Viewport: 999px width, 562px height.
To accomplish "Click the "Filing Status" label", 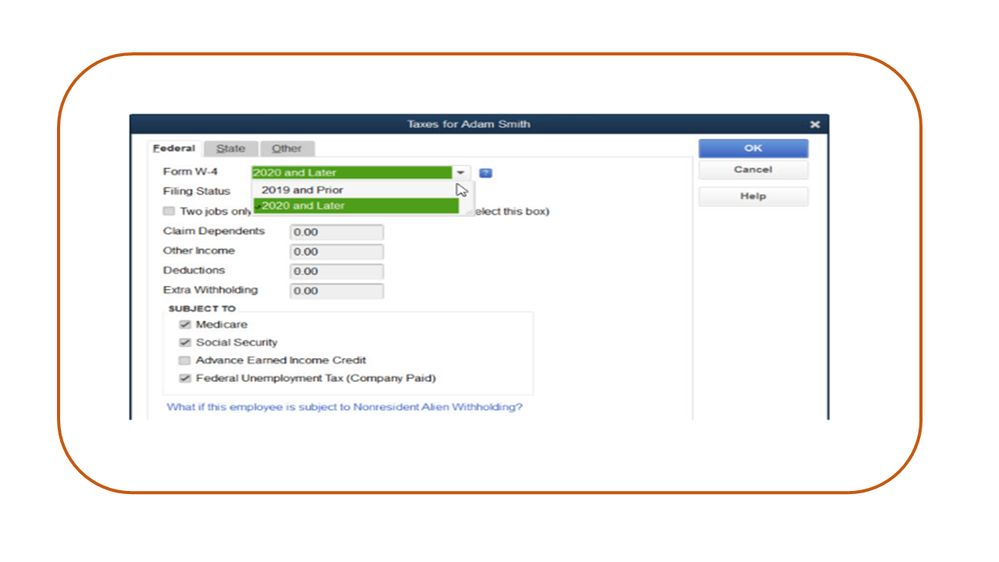I will (x=196, y=191).
